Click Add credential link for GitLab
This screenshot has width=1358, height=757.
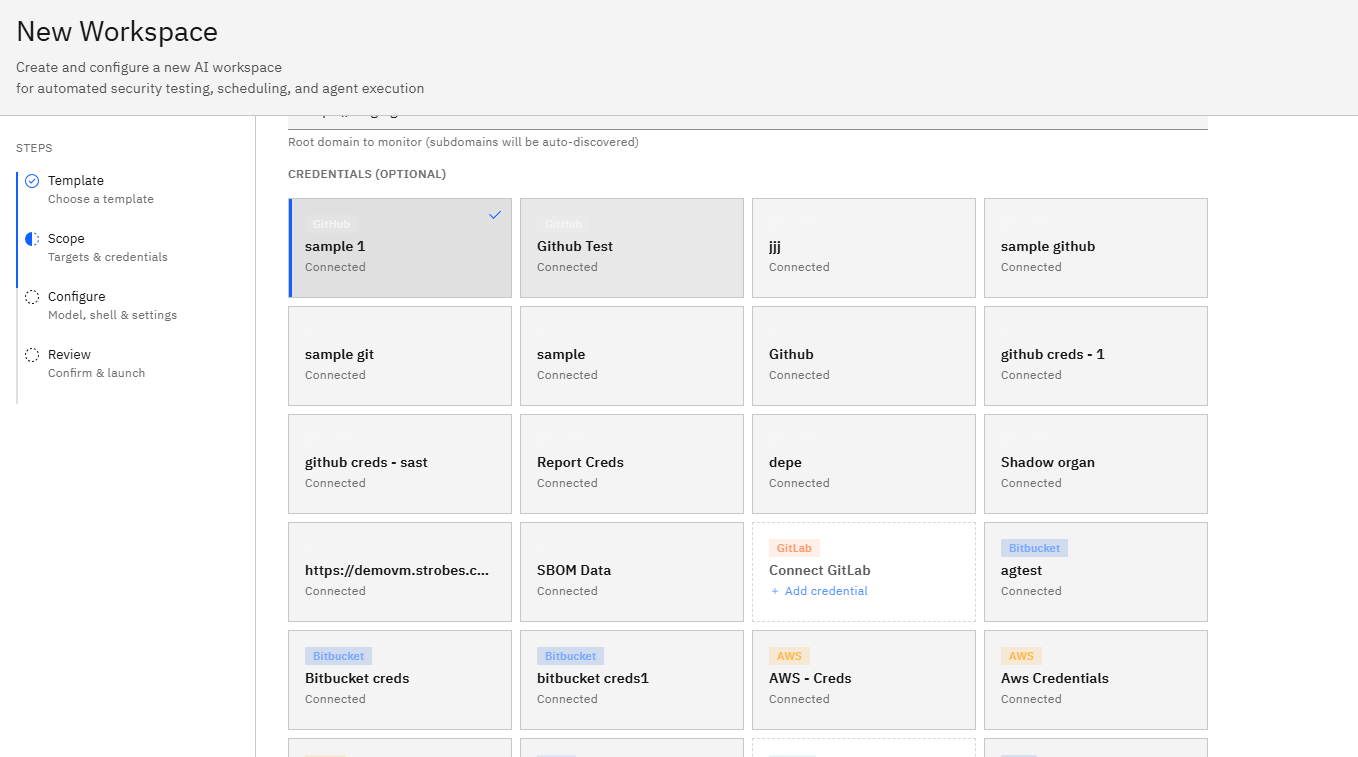pos(819,591)
